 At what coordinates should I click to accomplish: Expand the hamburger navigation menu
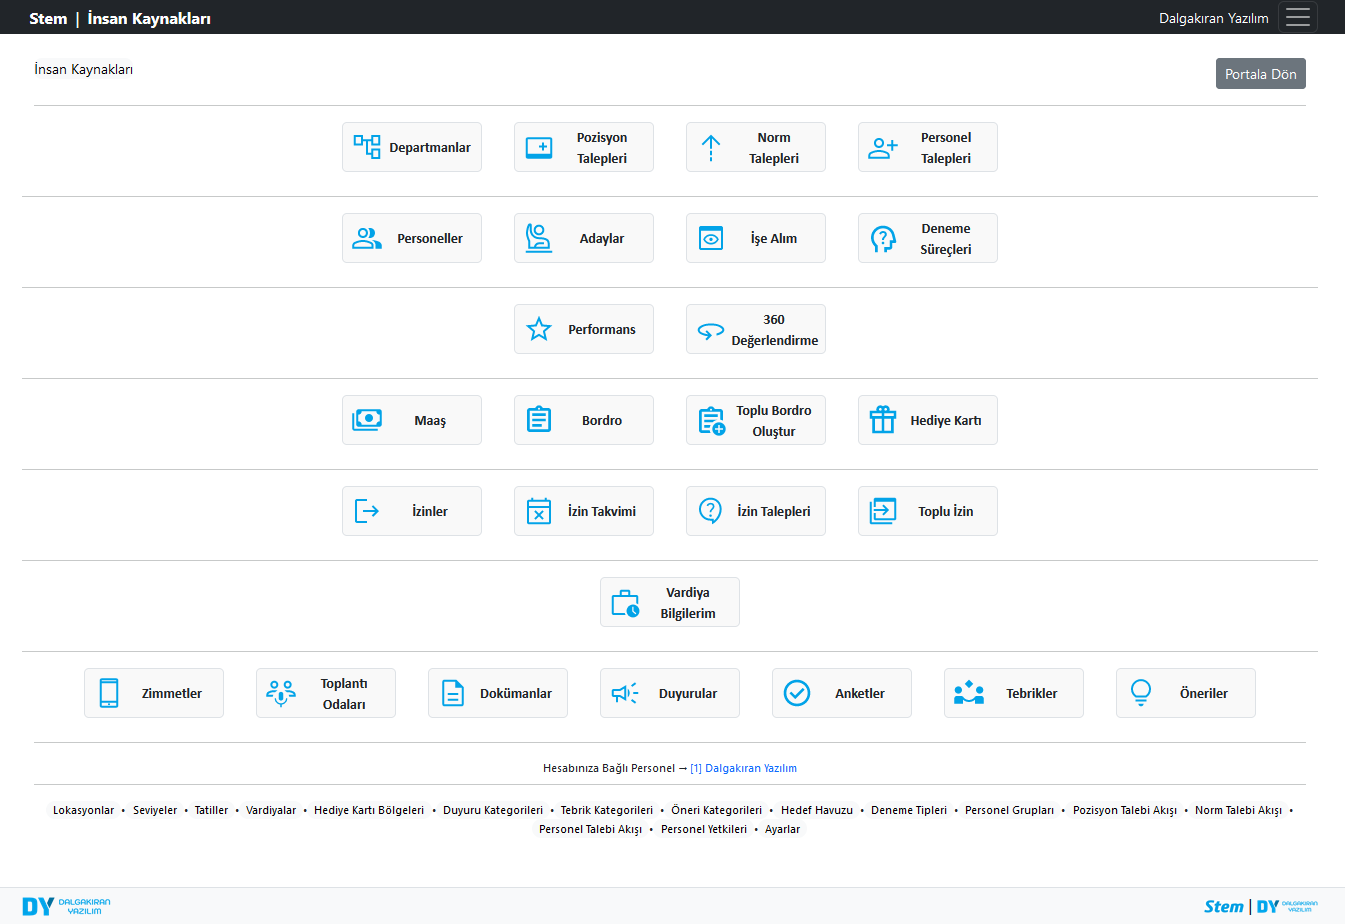1297,18
